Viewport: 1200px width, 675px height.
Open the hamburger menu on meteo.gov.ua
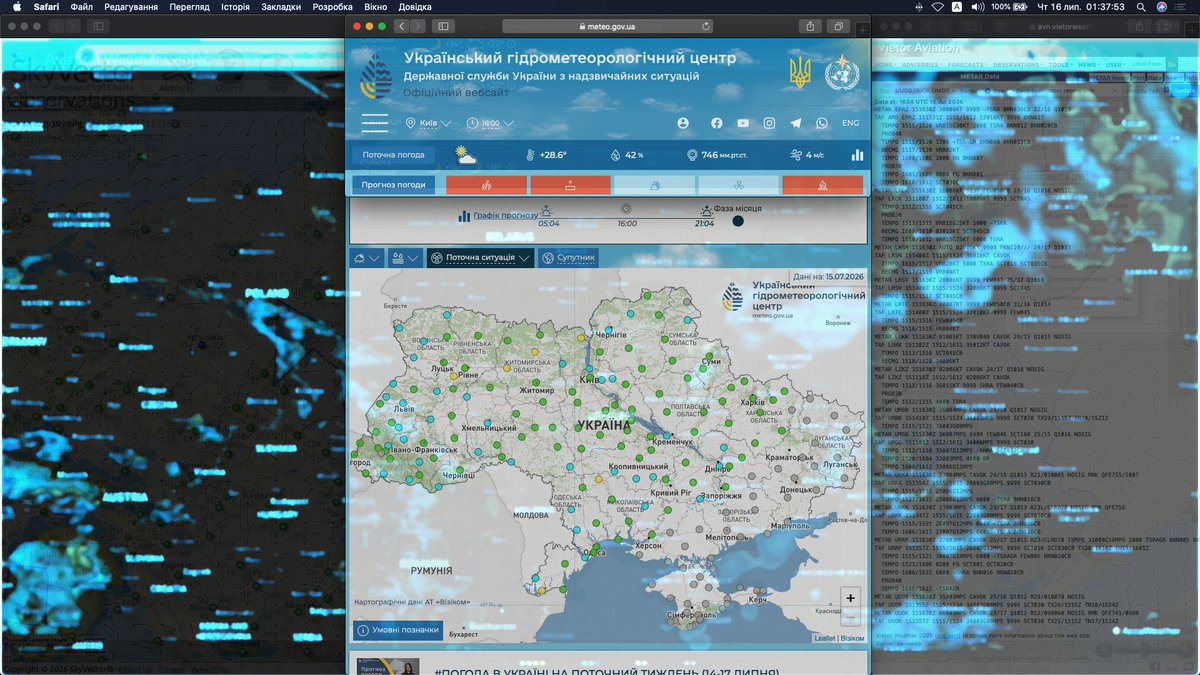tap(375, 123)
